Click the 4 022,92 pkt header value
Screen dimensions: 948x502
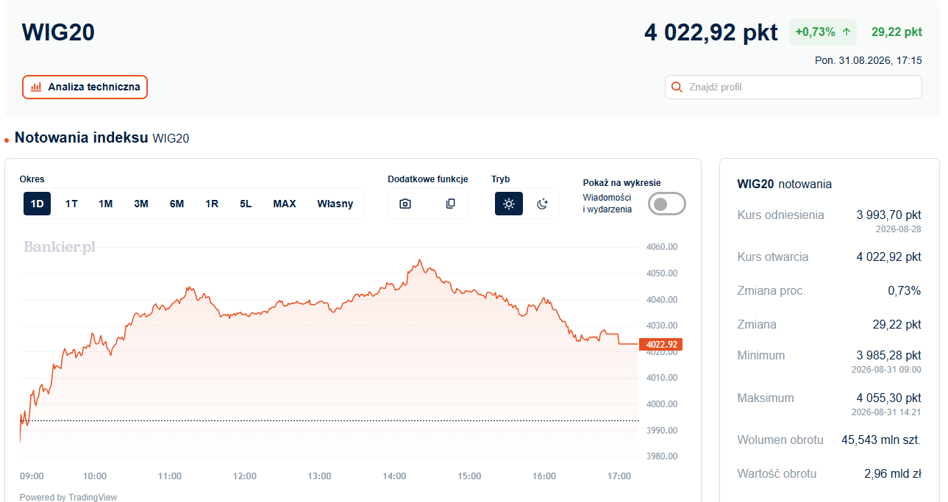pyautogui.click(x=711, y=33)
